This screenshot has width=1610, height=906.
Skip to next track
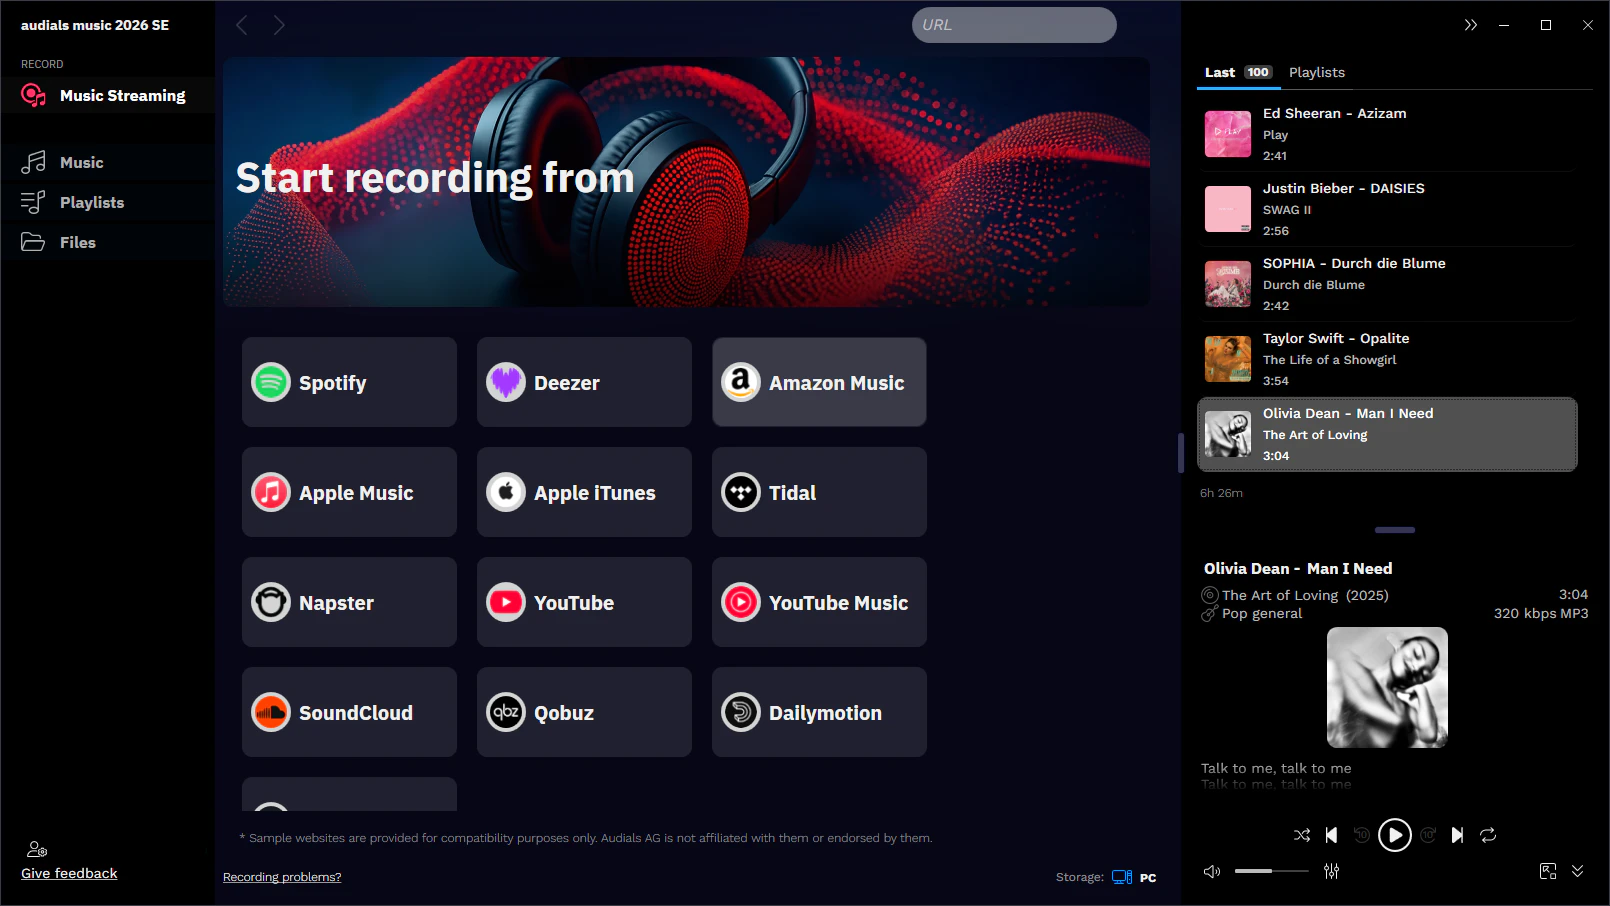click(1458, 835)
